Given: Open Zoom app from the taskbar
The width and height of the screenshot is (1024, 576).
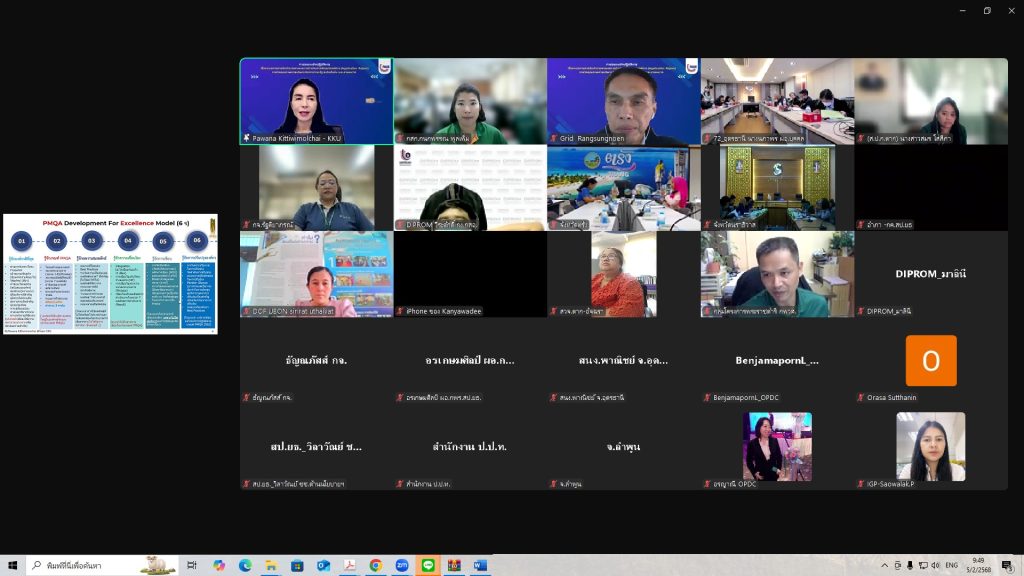Looking at the screenshot, I should (402, 565).
